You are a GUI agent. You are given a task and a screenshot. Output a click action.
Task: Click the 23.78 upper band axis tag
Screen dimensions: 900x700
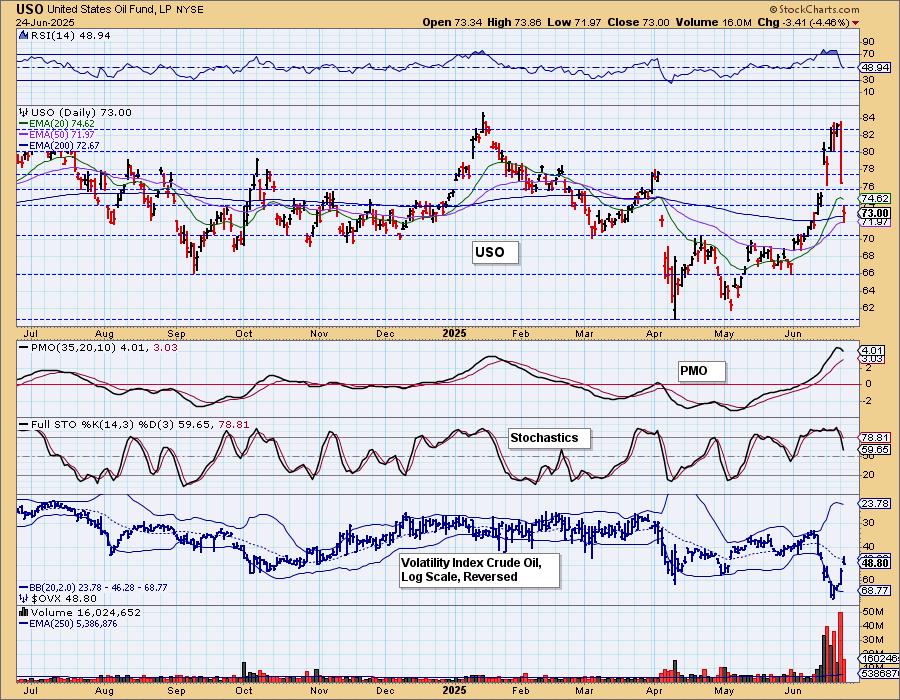coord(875,503)
